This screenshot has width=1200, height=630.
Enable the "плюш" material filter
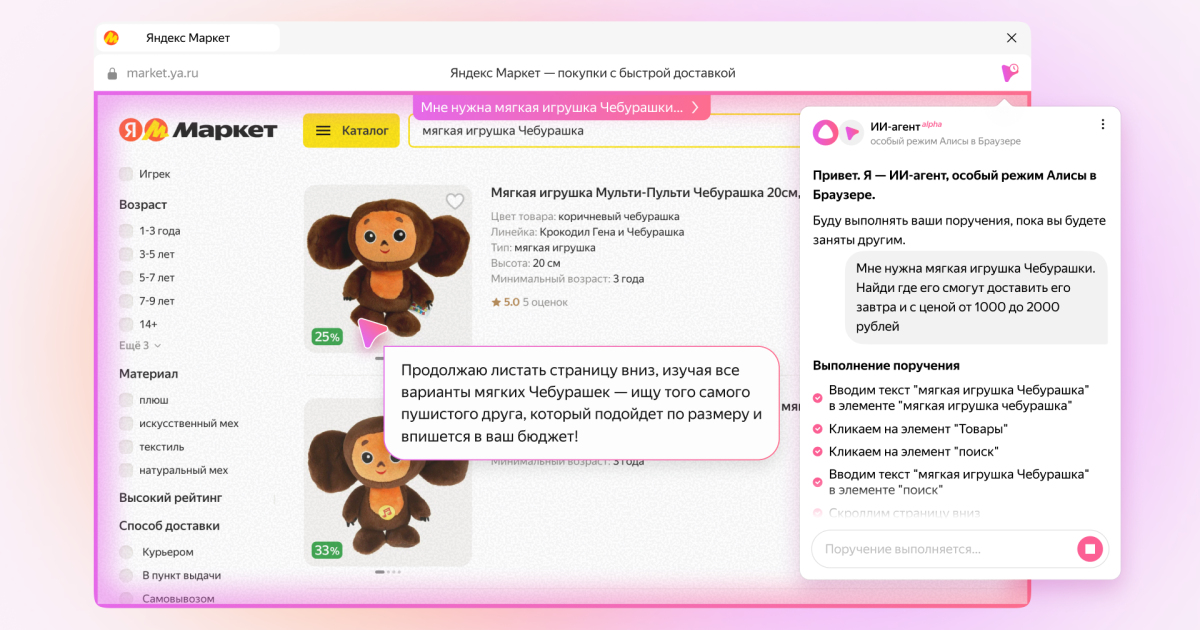[126, 400]
